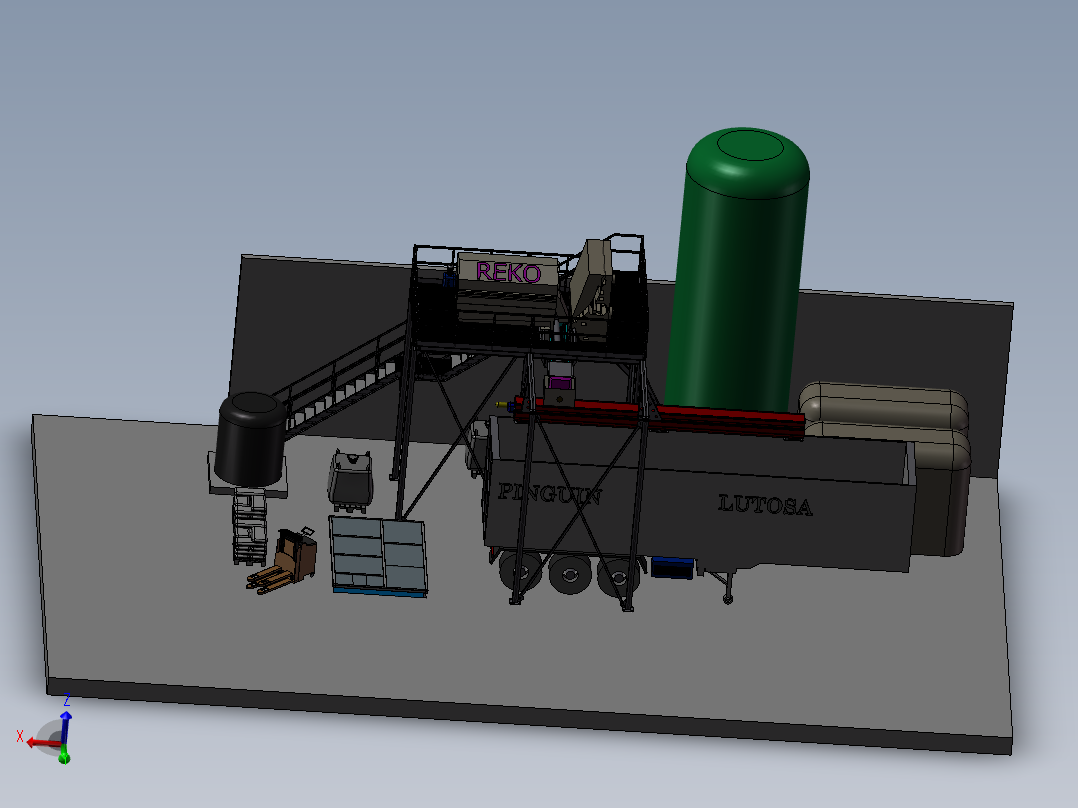Select the middle trailer wheel
This screenshot has width=1078, height=808.
pos(570,573)
